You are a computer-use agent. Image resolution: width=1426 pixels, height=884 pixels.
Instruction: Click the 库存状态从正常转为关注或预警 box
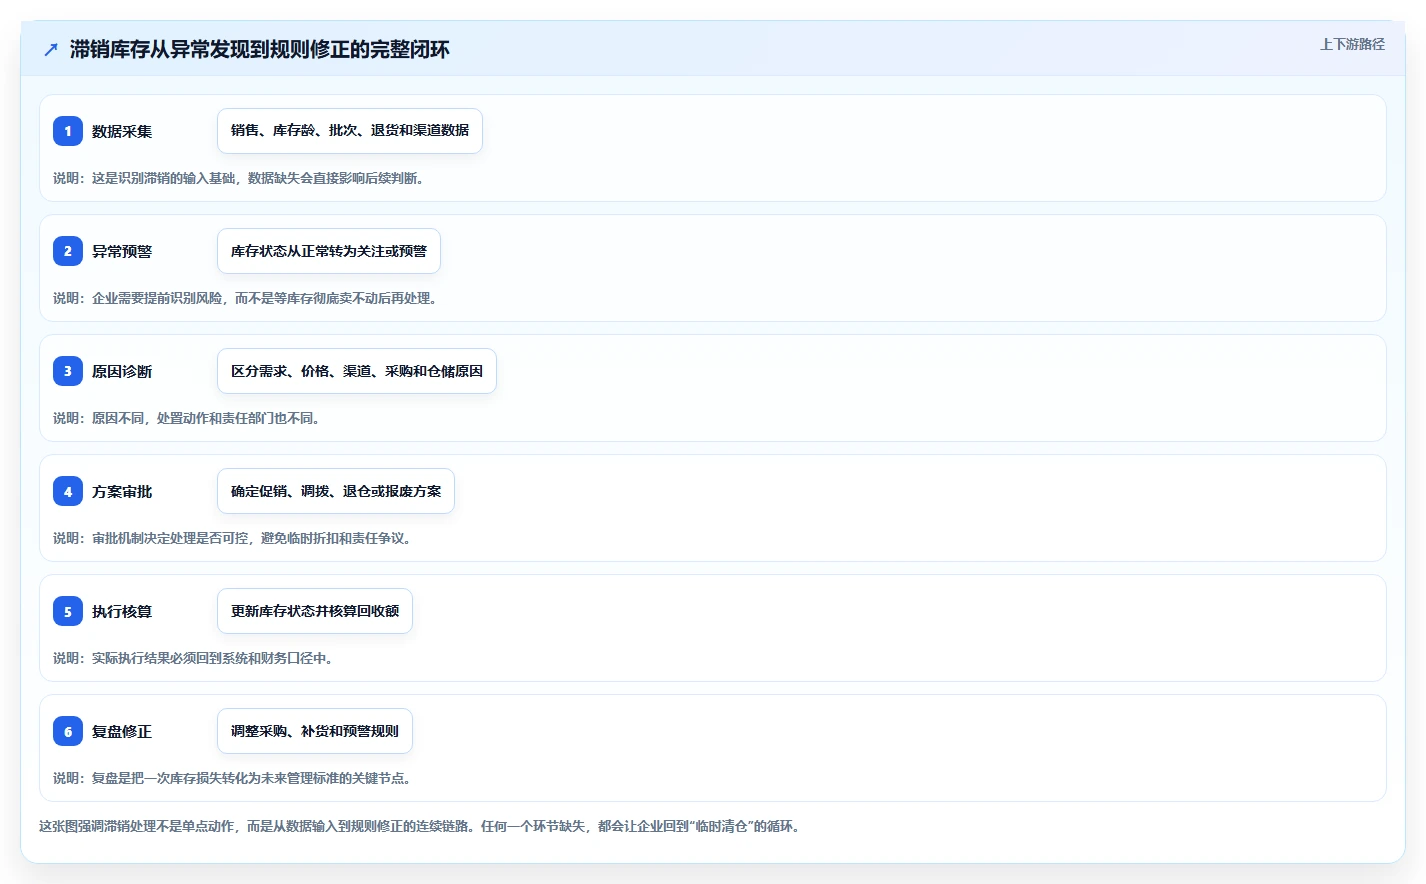(x=329, y=251)
